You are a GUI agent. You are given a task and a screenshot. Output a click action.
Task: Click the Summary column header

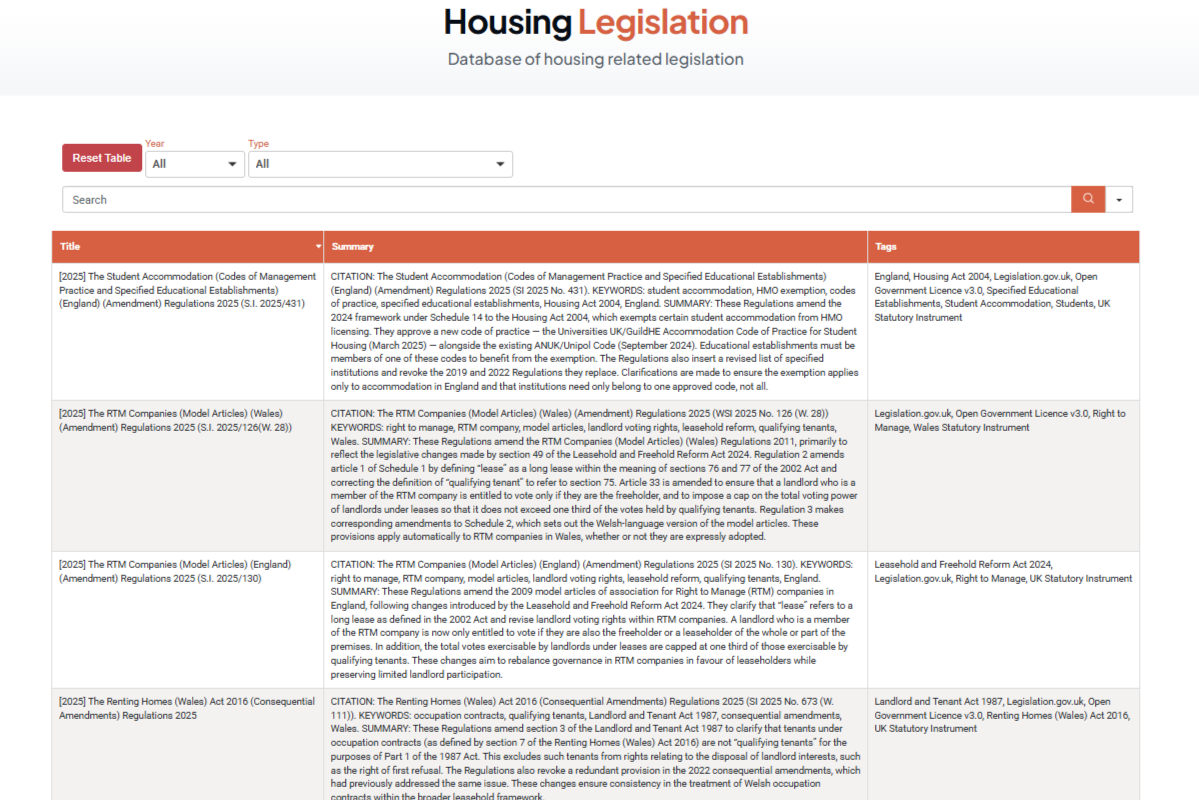point(353,246)
